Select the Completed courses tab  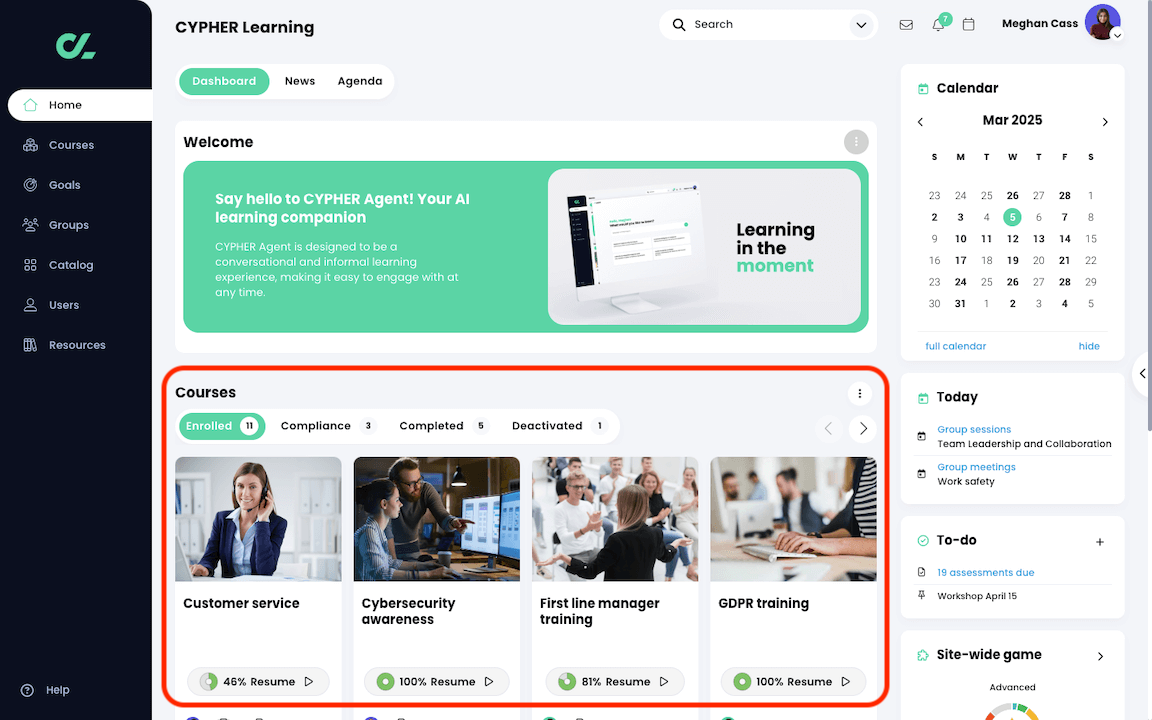click(x=443, y=426)
